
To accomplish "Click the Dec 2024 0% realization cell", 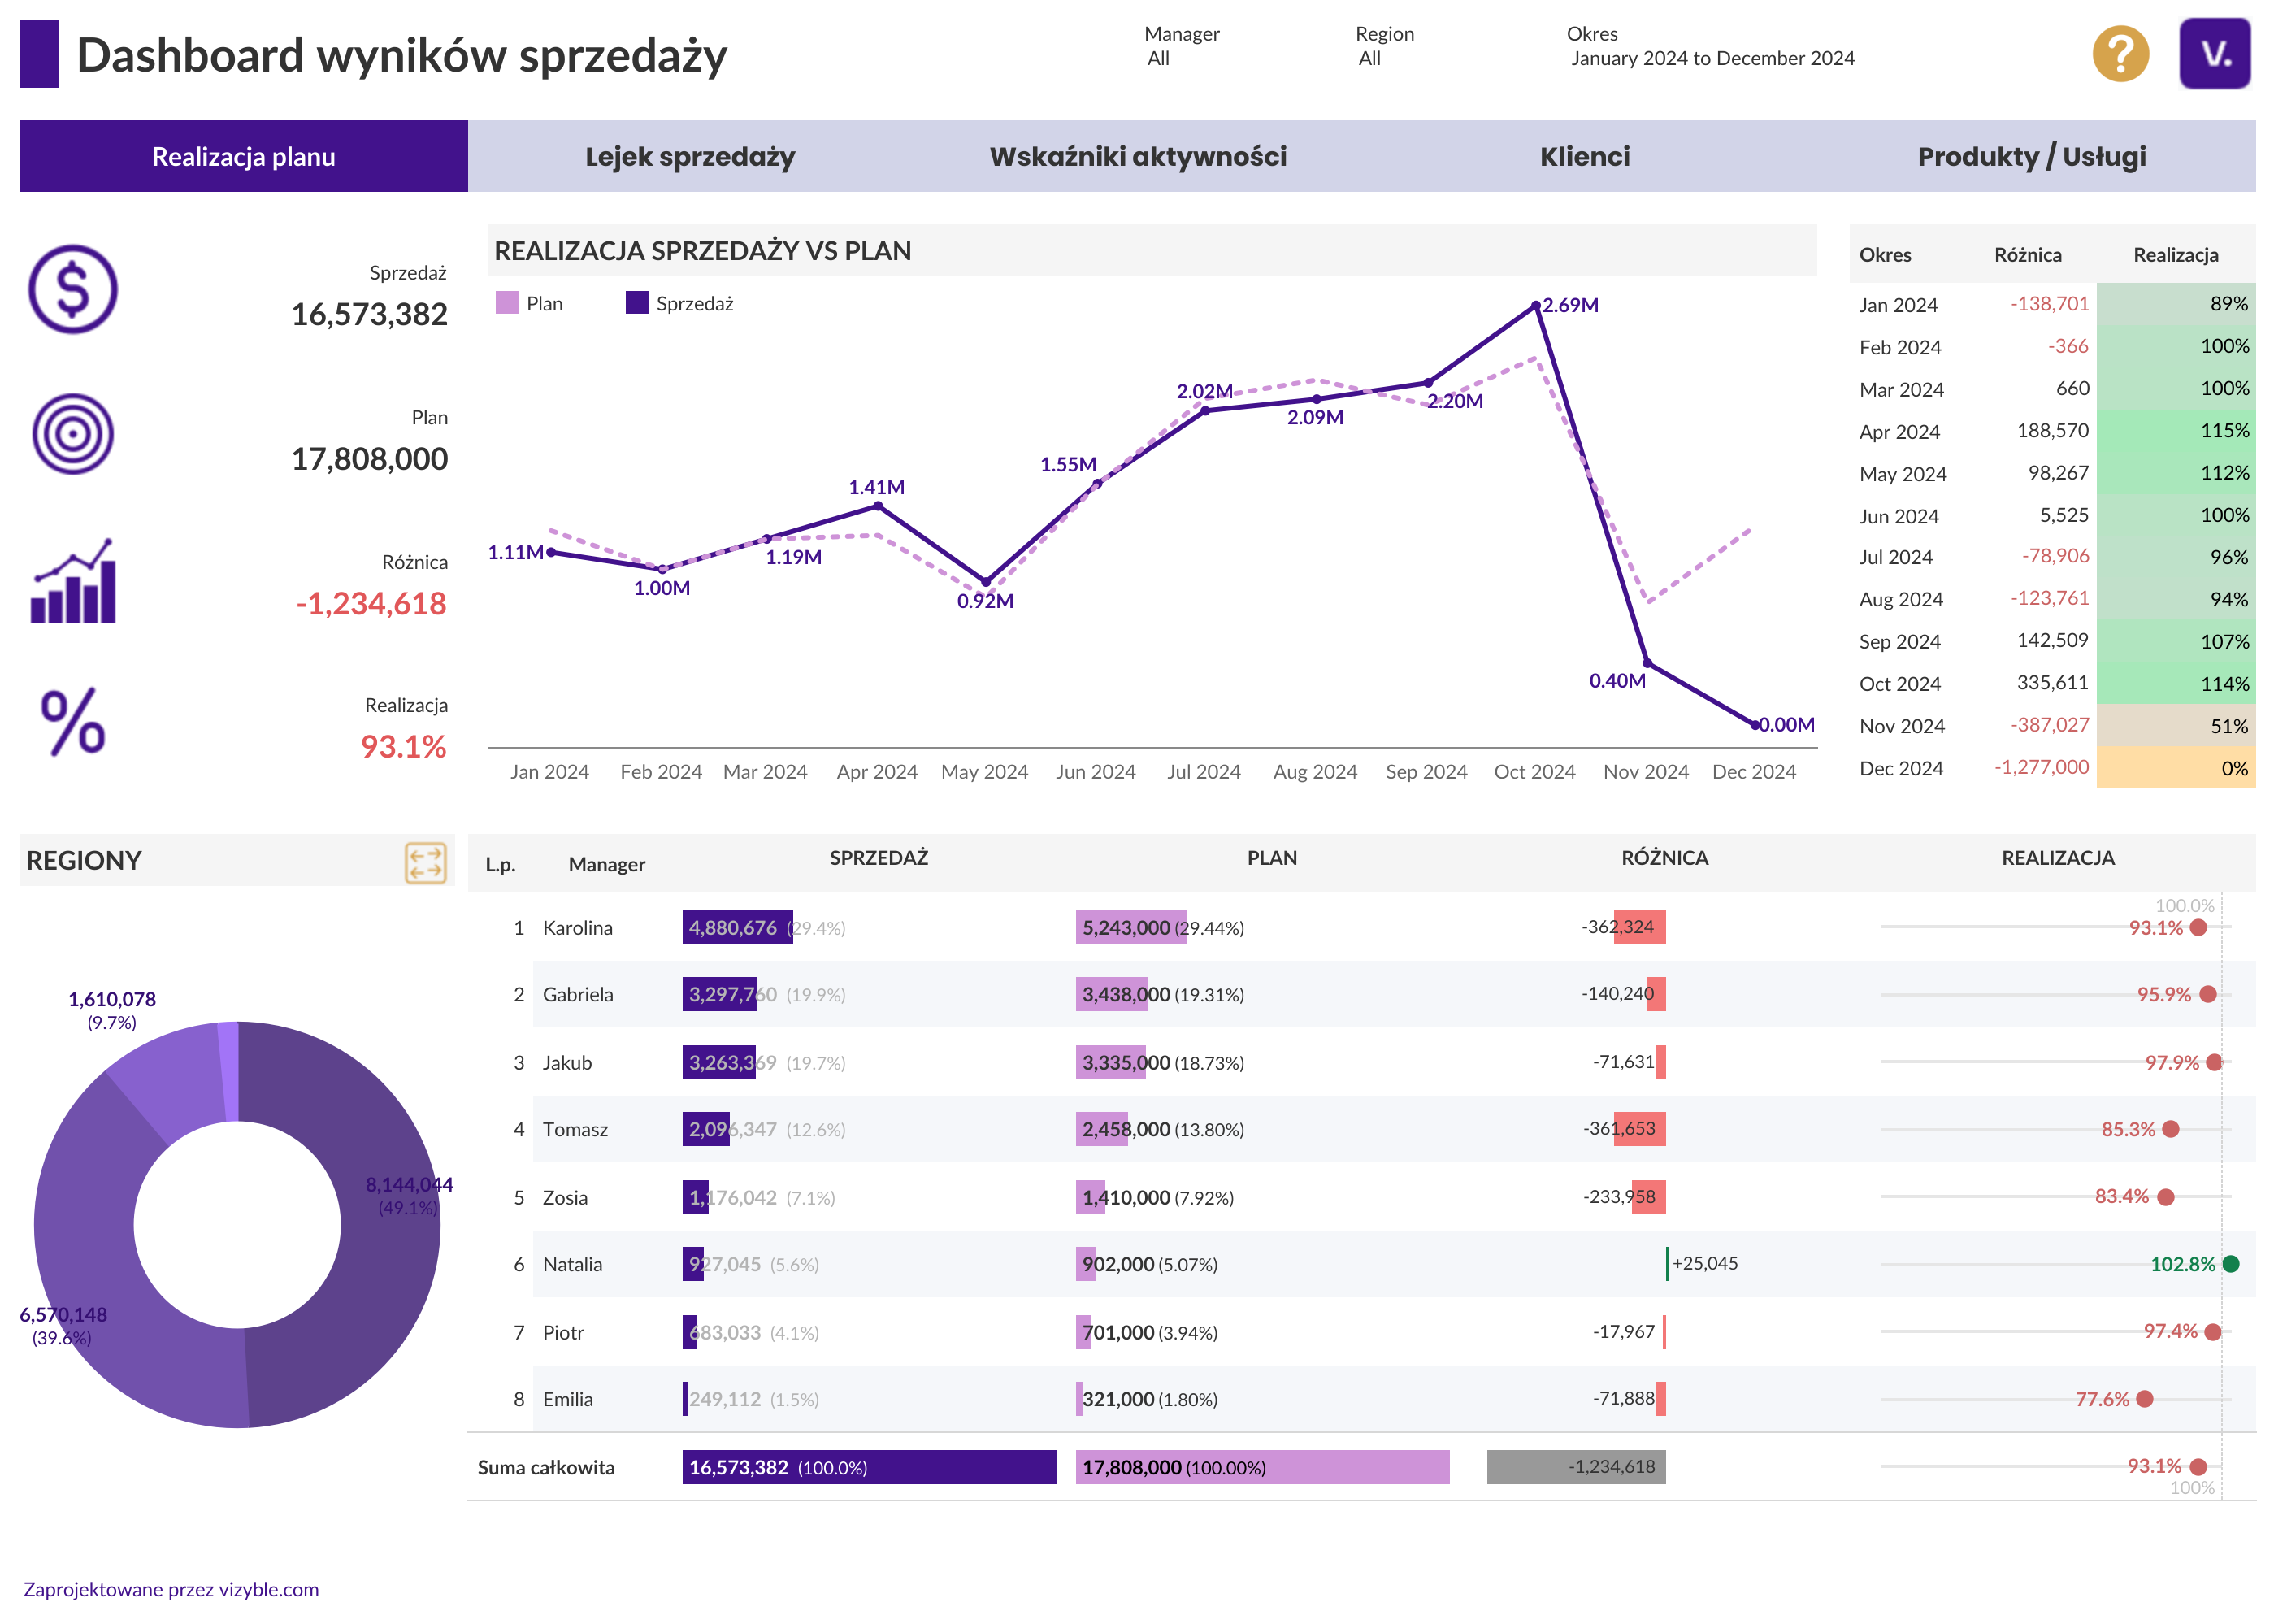I will [2175, 768].
